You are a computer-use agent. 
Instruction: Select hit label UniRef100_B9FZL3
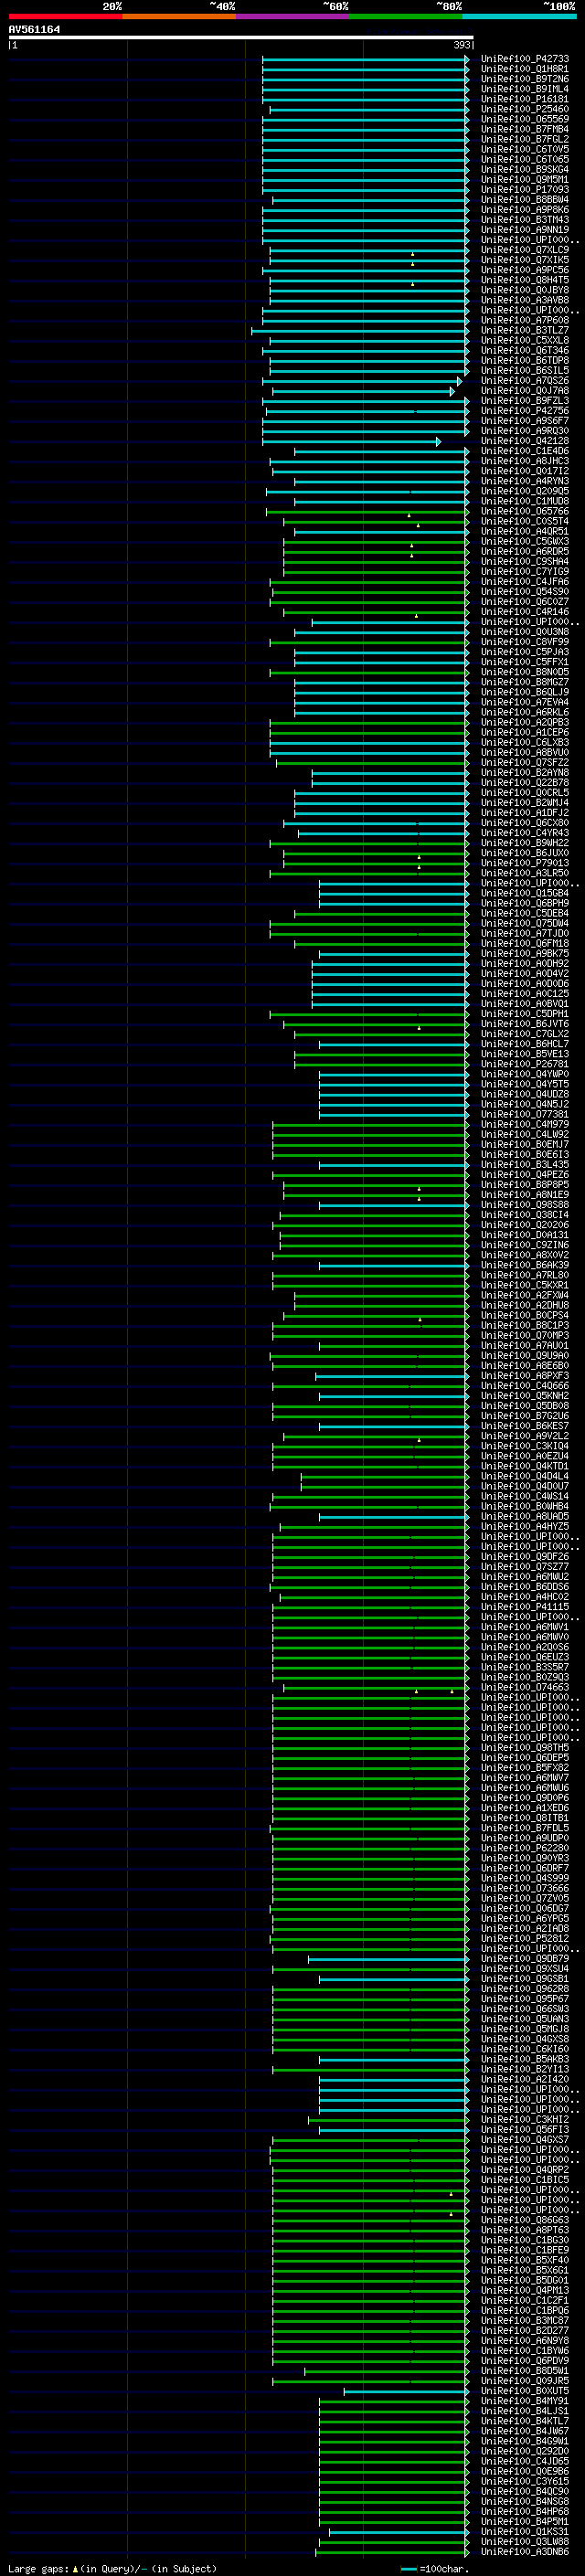pos(524,401)
